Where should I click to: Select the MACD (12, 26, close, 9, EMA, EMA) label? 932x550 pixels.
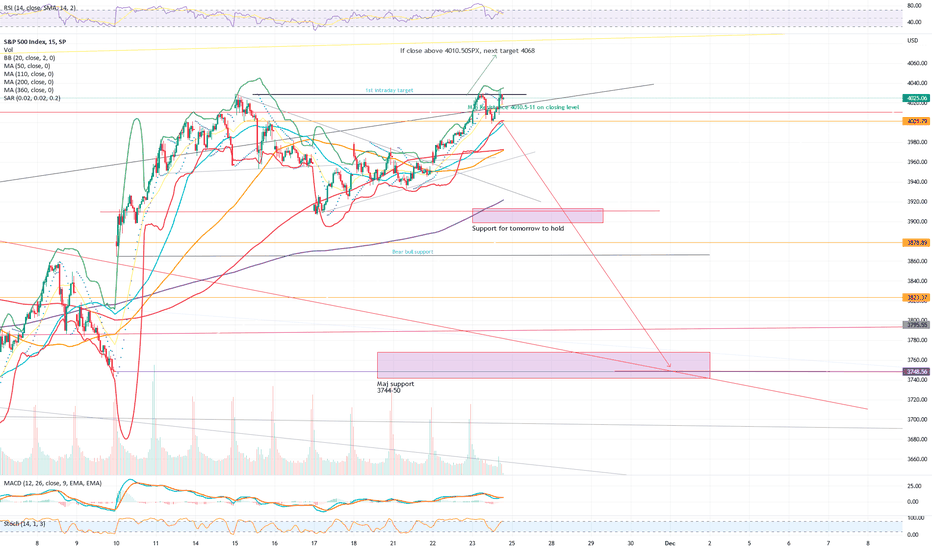pyautogui.click(x=52, y=483)
